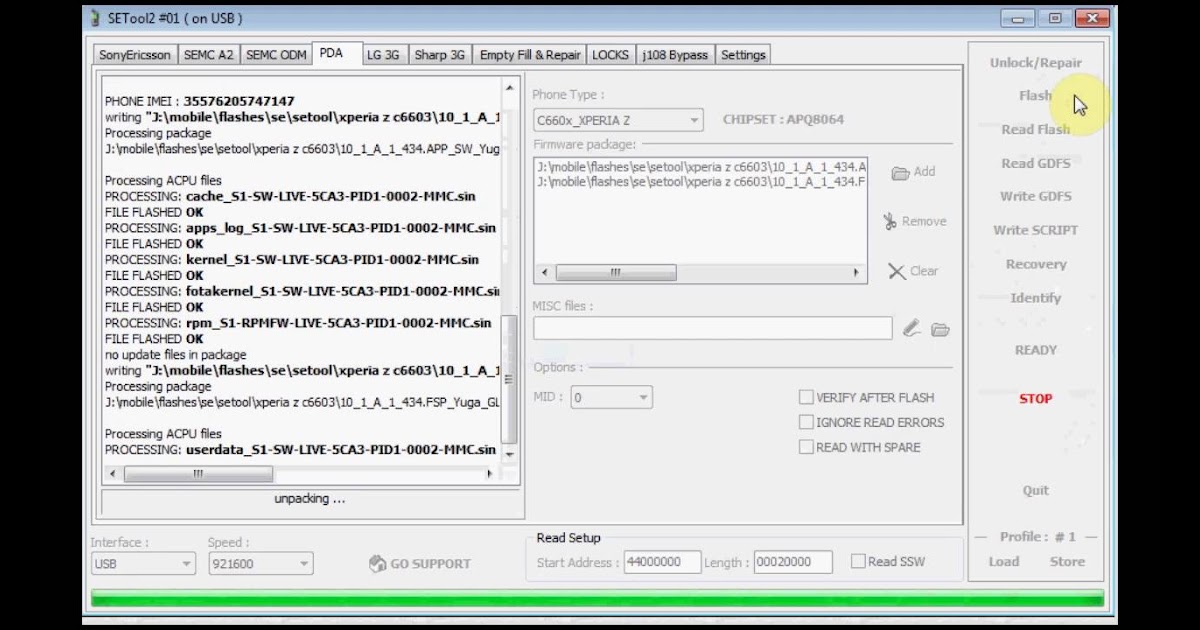The image size is (1200, 630).
Task: Click the 'unpacking ...' status text
Action: [310, 498]
